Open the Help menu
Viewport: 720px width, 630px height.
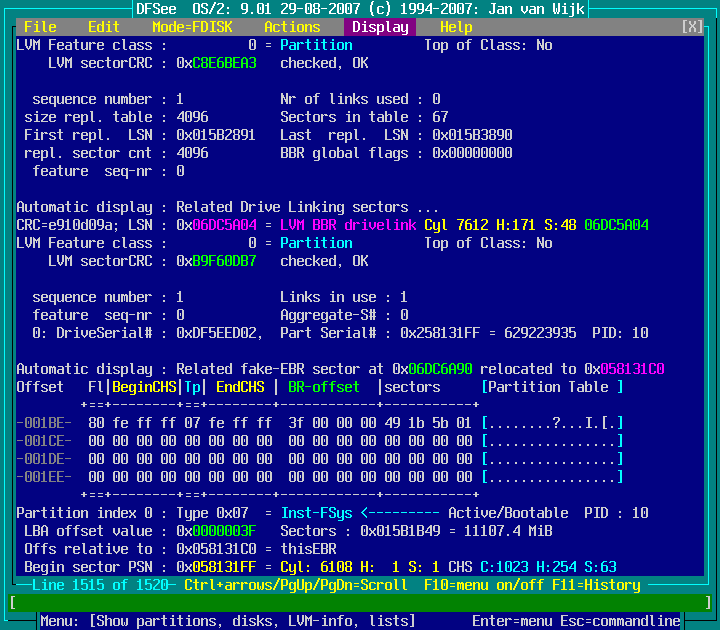pos(456,27)
